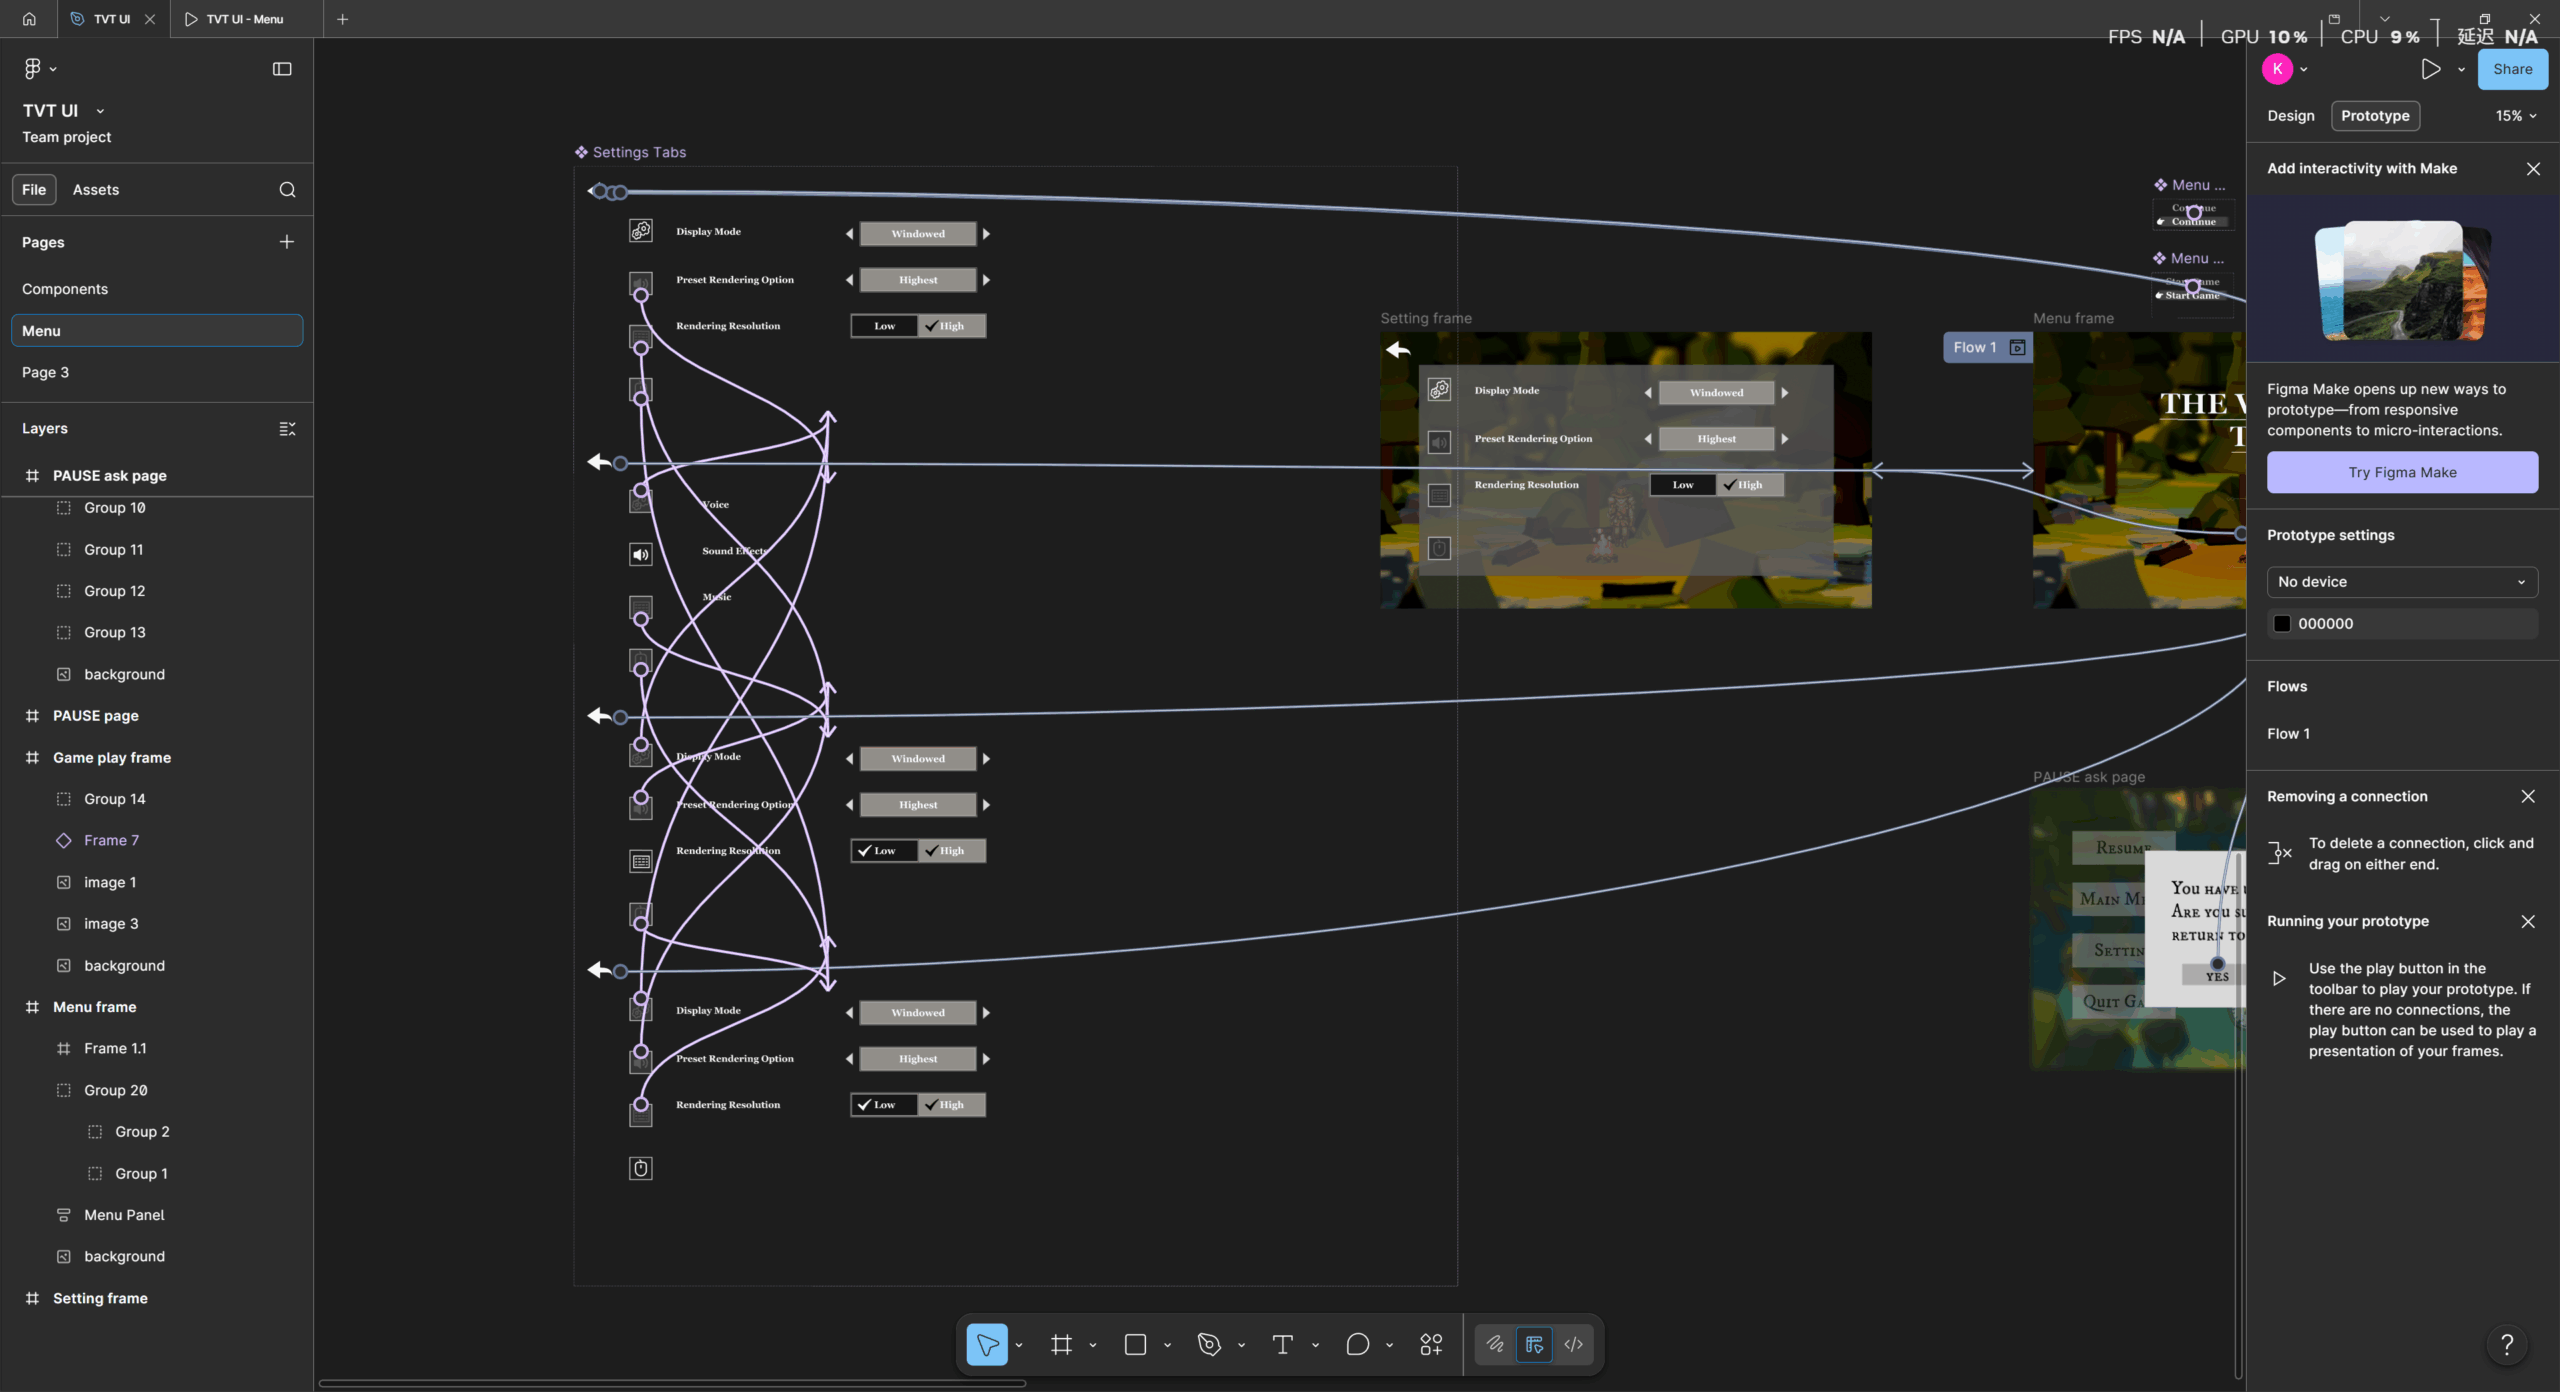Screen dimensions: 2560x1392
Task: Collapse all layers icon in Layers header
Action: 287,429
